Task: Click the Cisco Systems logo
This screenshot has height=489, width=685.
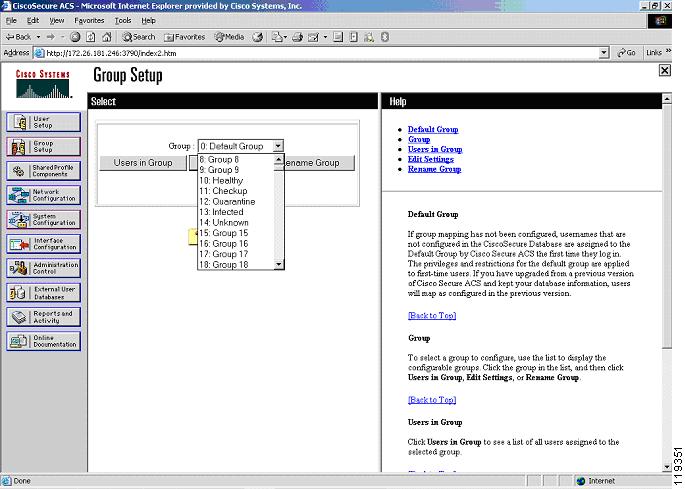Action: (43, 84)
